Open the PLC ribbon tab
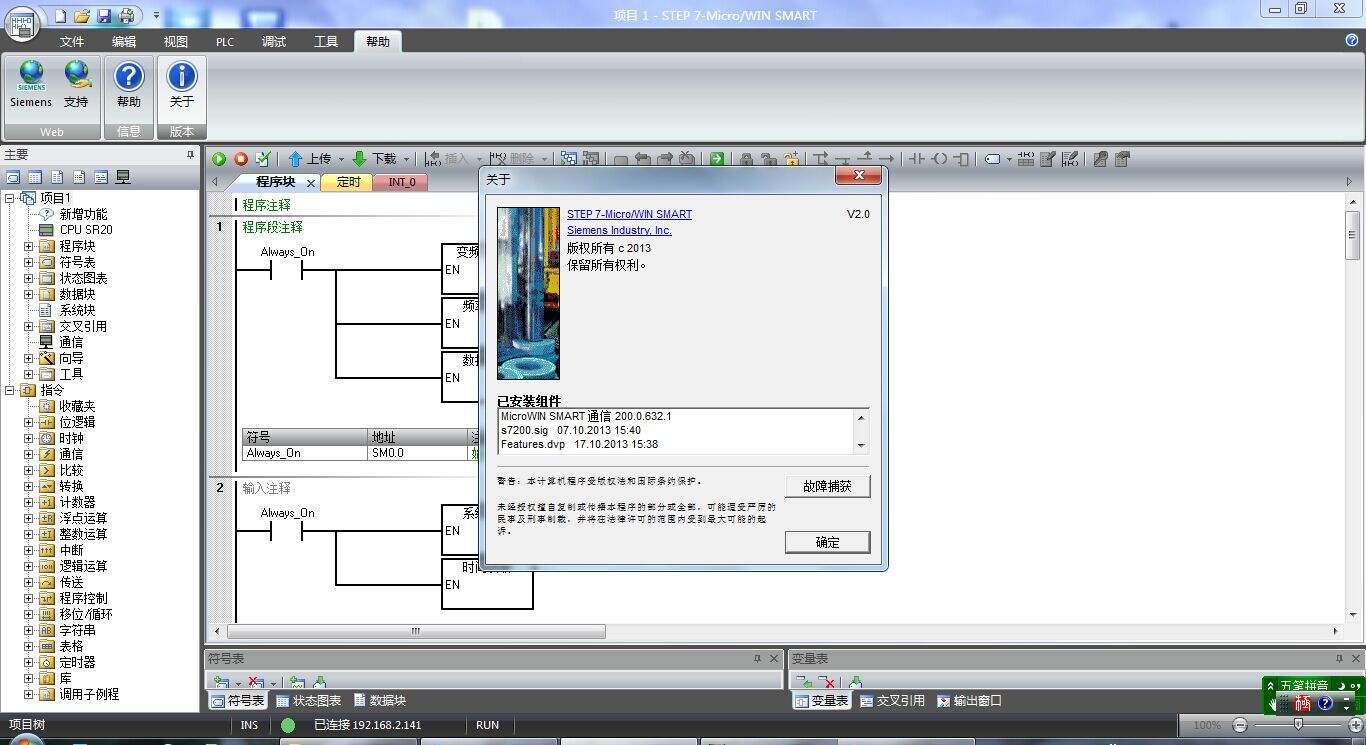 pyautogui.click(x=225, y=41)
